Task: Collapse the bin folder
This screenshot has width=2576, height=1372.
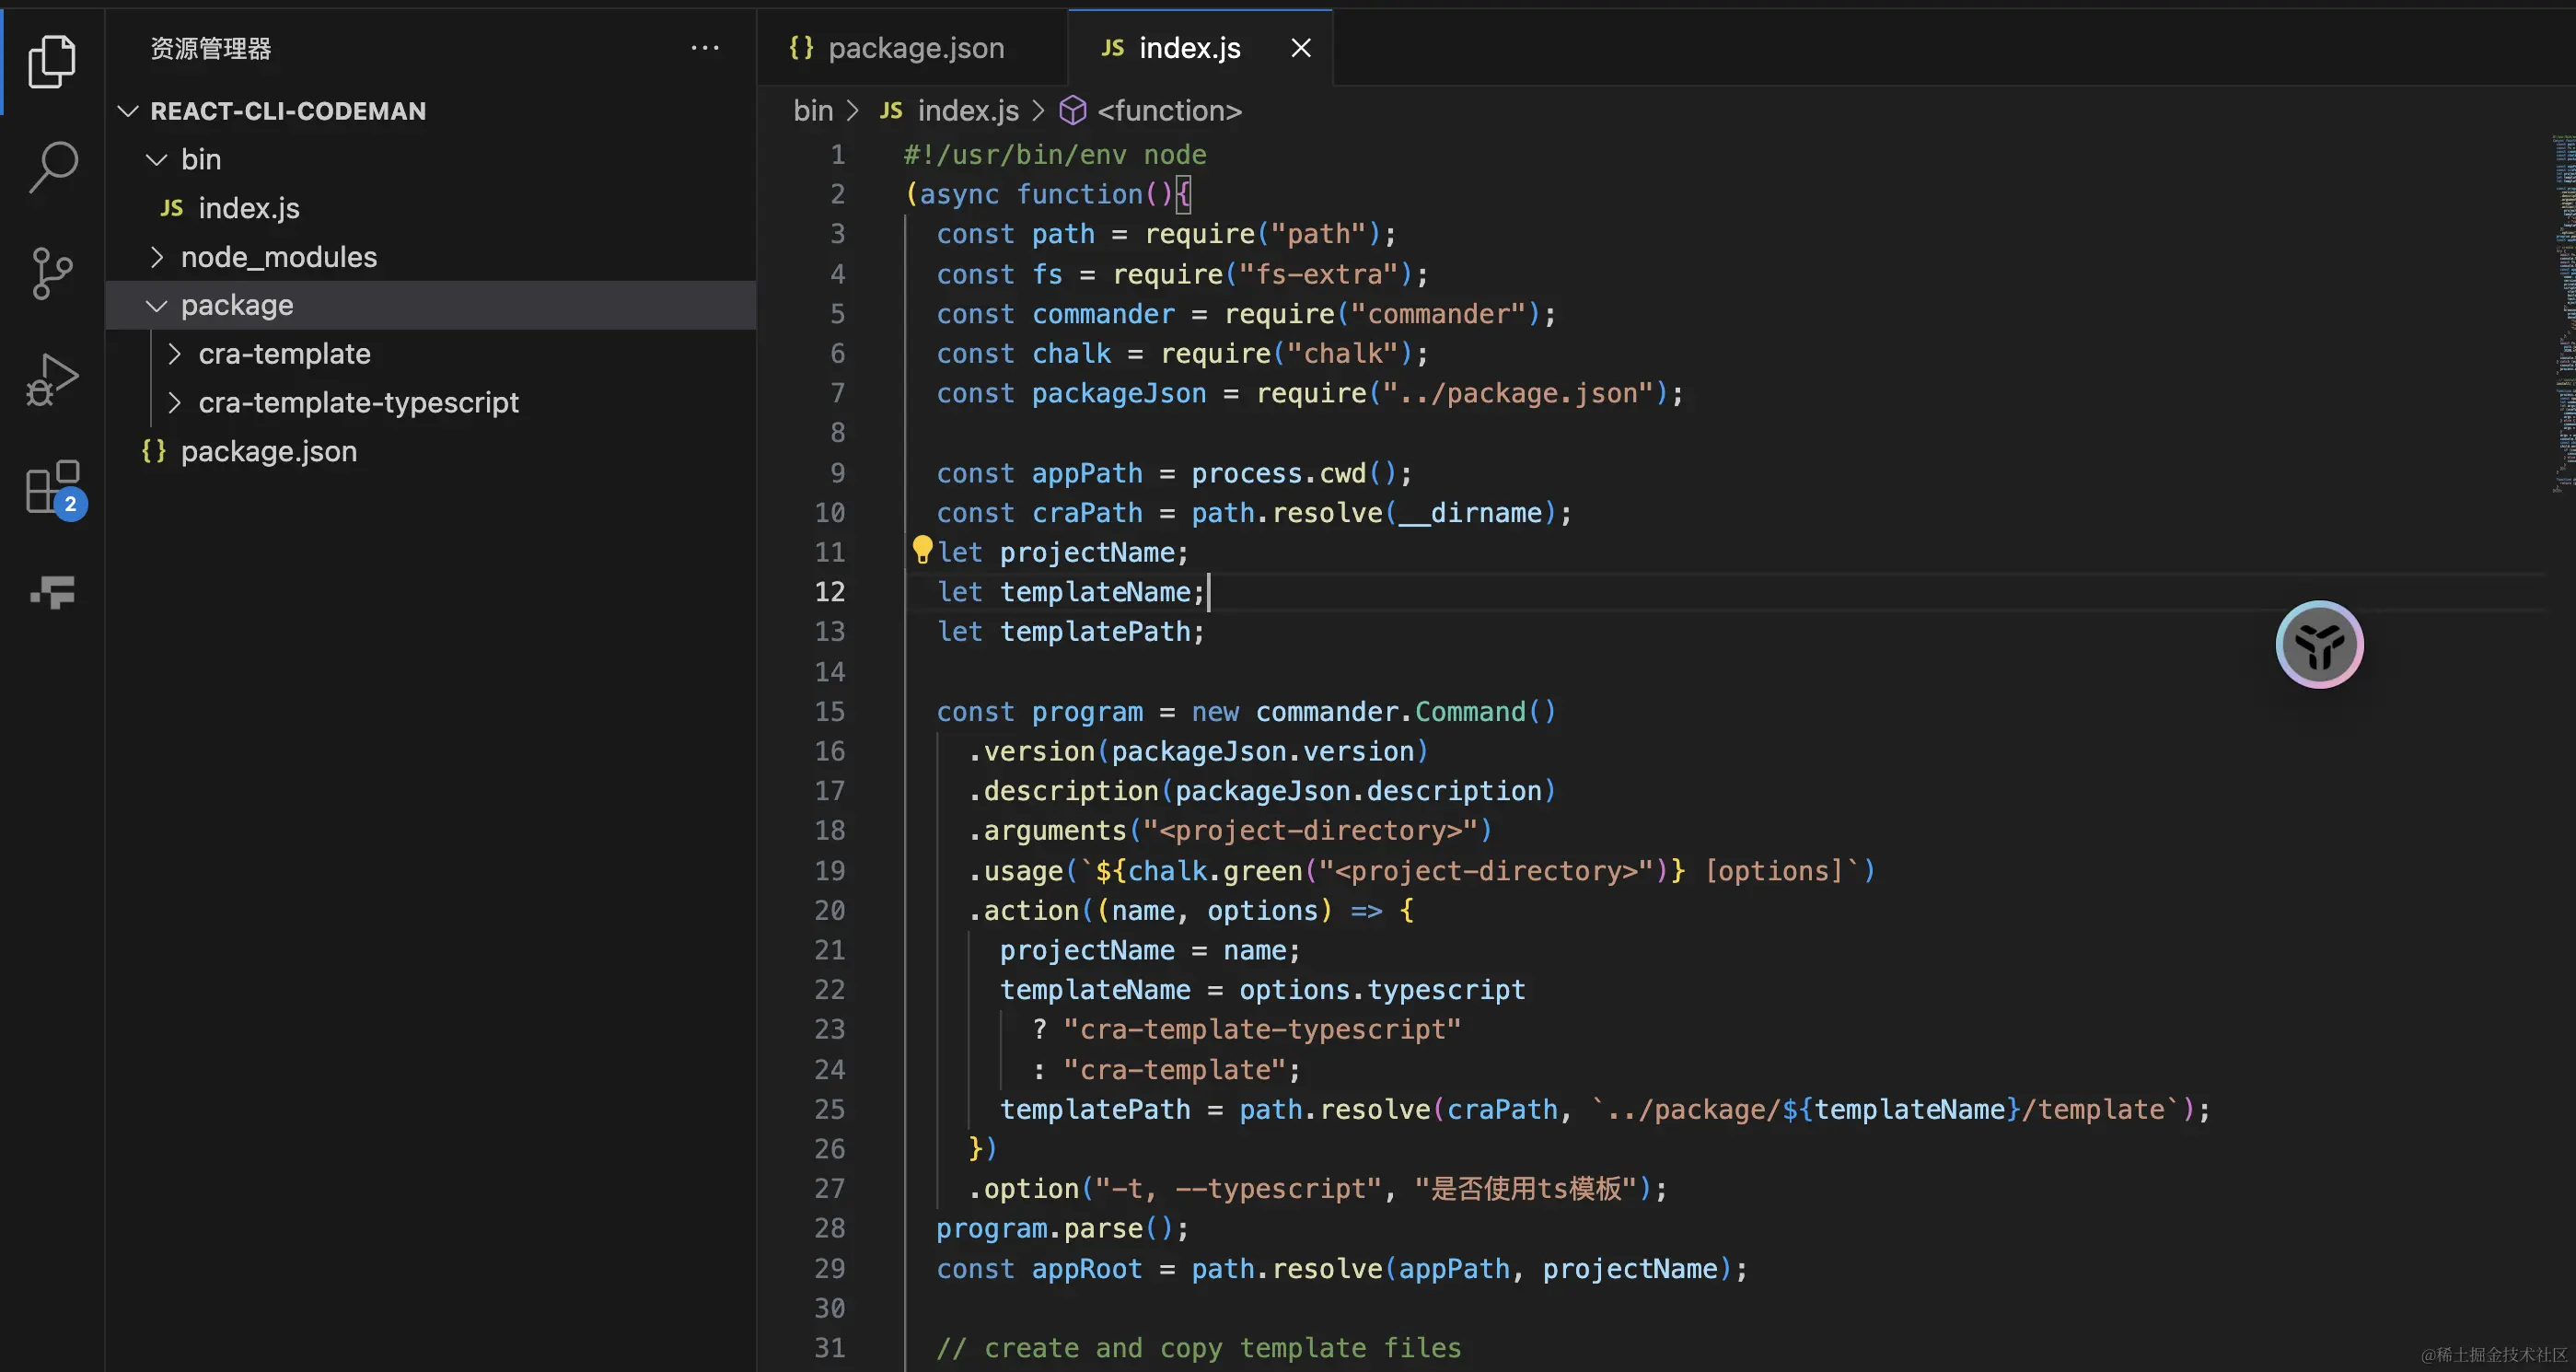Action: point(157,160)
